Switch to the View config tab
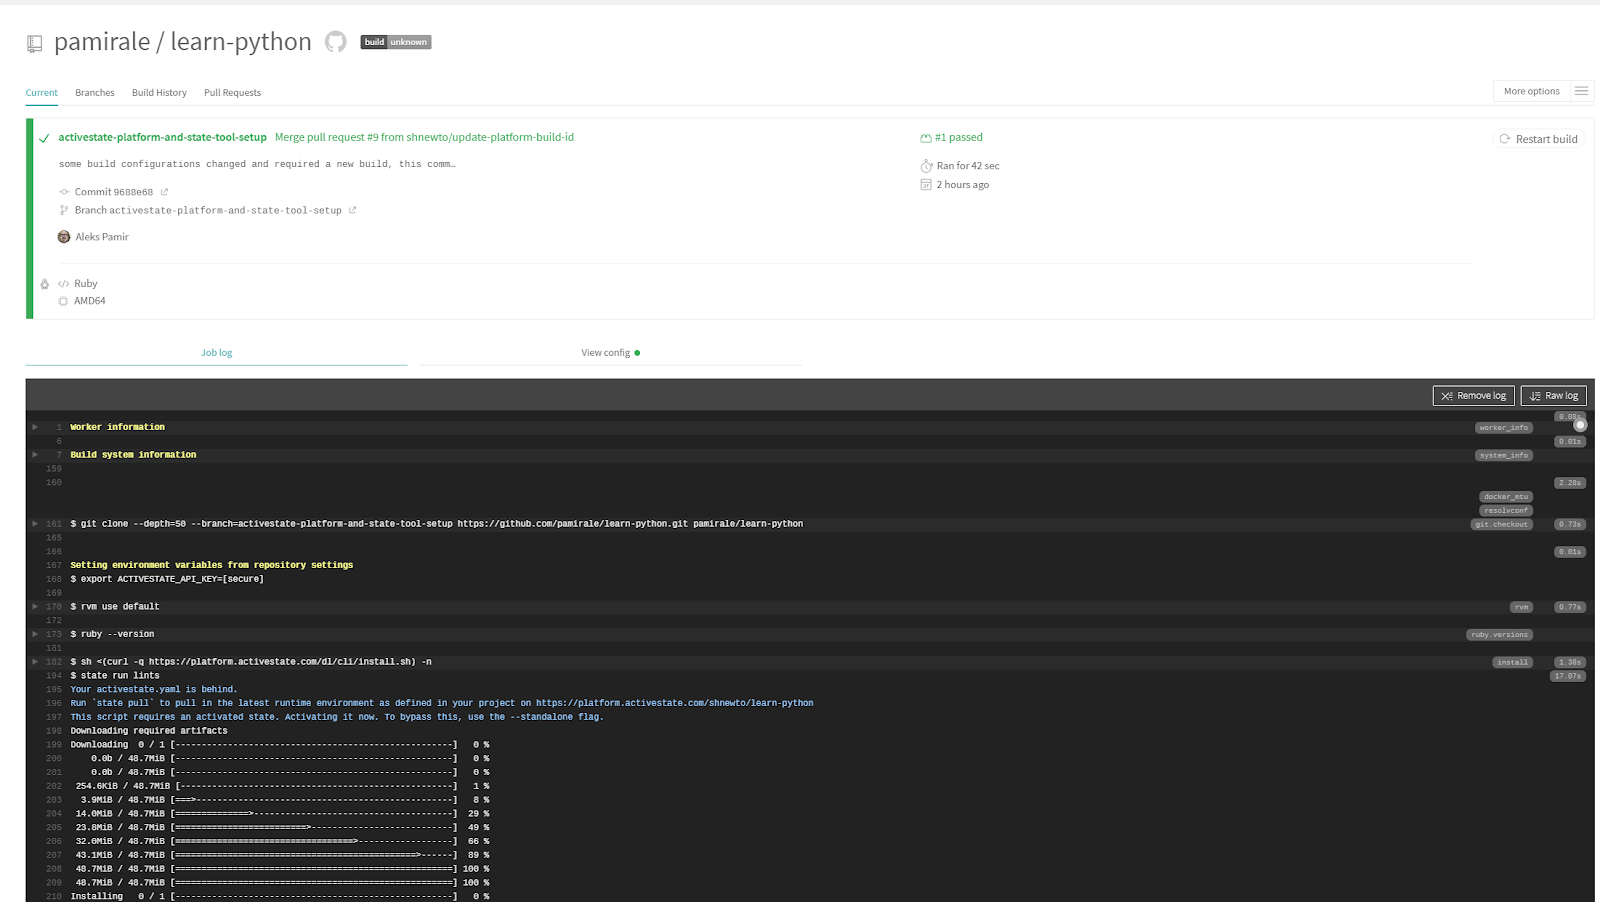 [x=605, y=352]
